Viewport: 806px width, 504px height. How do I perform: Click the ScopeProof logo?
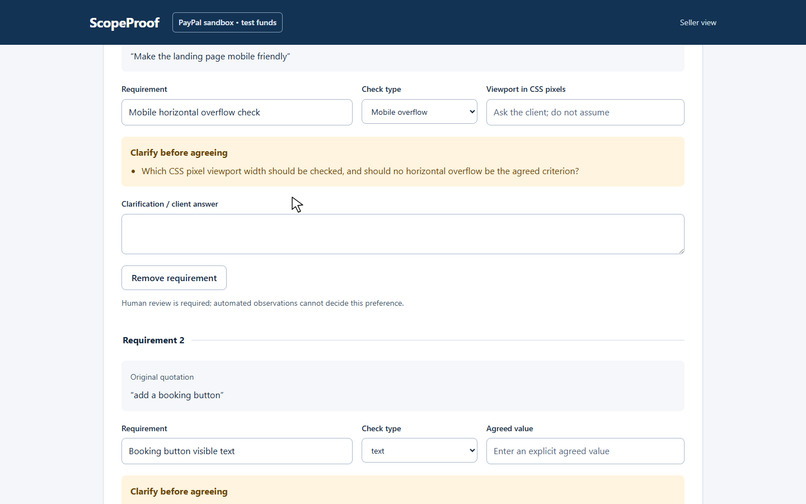(124, 23)
